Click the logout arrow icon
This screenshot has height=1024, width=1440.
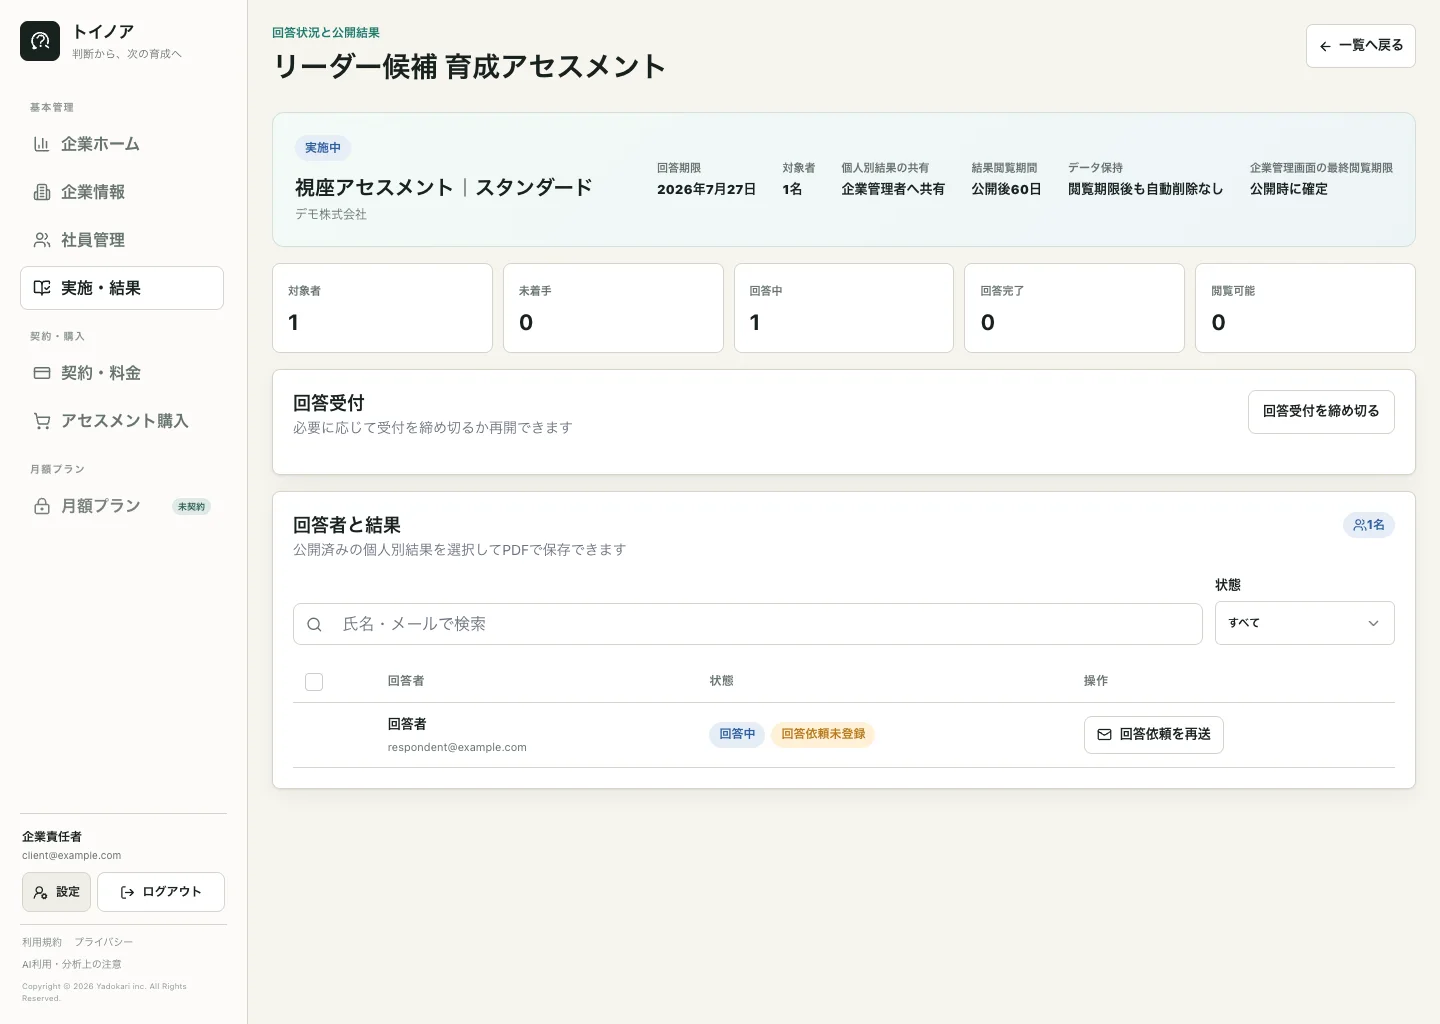click(x=127, y=892)
